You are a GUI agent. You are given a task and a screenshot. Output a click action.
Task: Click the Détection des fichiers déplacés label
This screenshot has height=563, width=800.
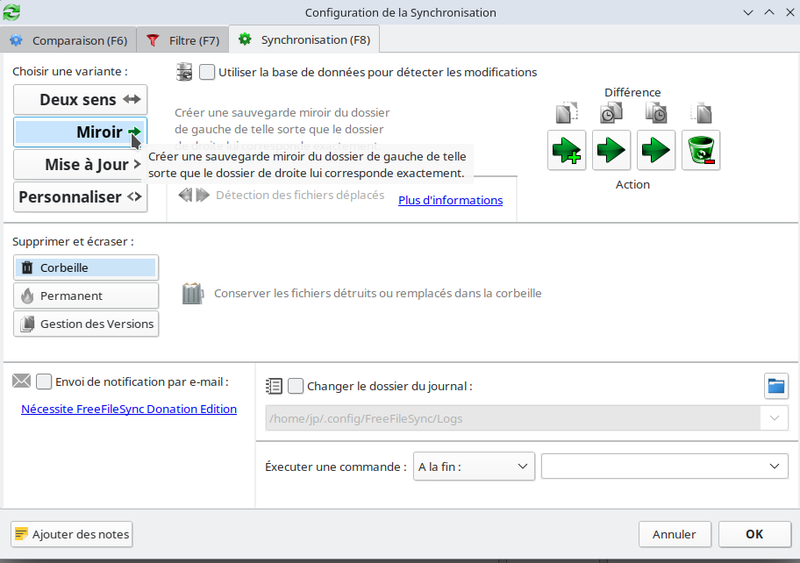click(x=300, y=195)
